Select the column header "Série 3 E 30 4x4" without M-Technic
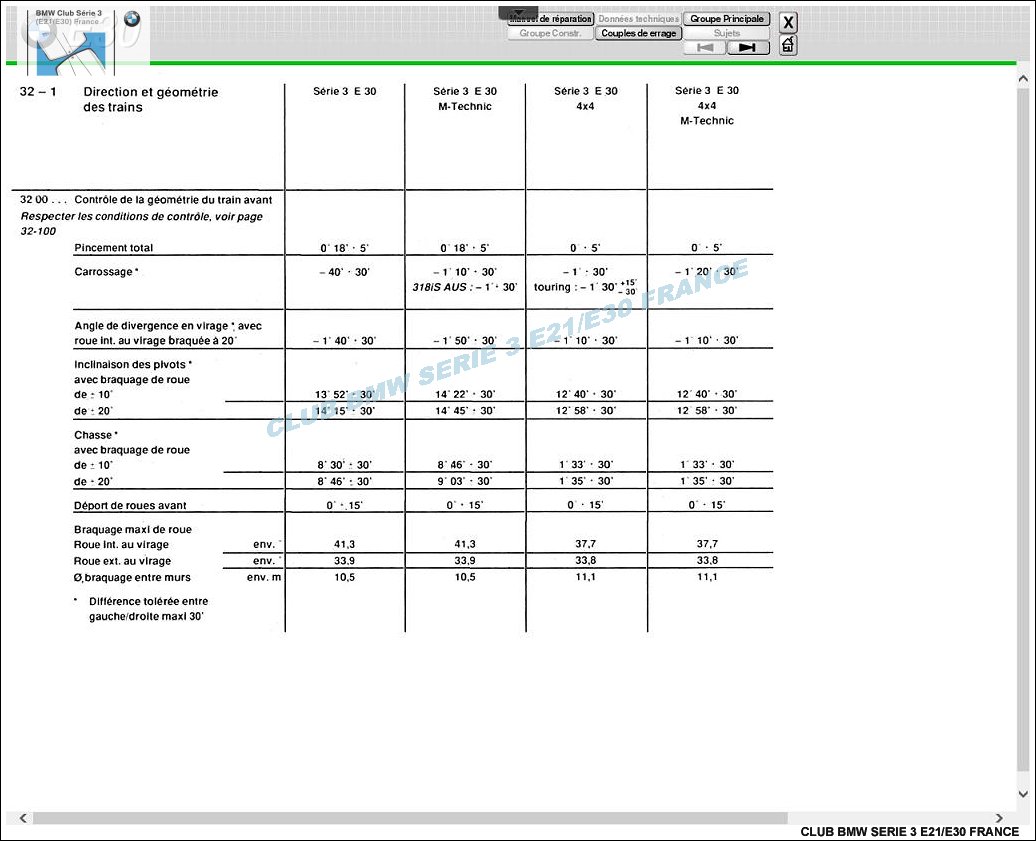This screenshot has height=841, width=1036. [x=586, y=98]
